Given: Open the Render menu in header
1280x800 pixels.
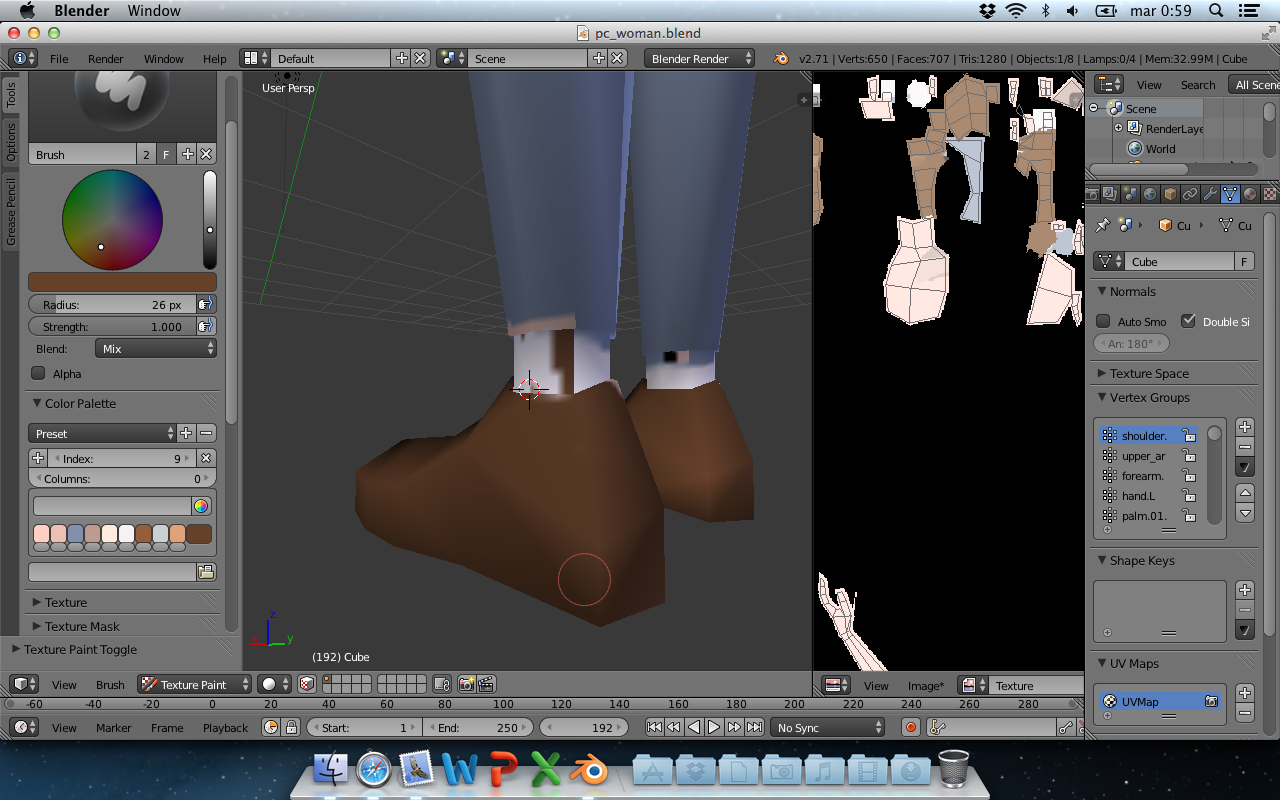Looking at the screenshot, I should (105, 59).
